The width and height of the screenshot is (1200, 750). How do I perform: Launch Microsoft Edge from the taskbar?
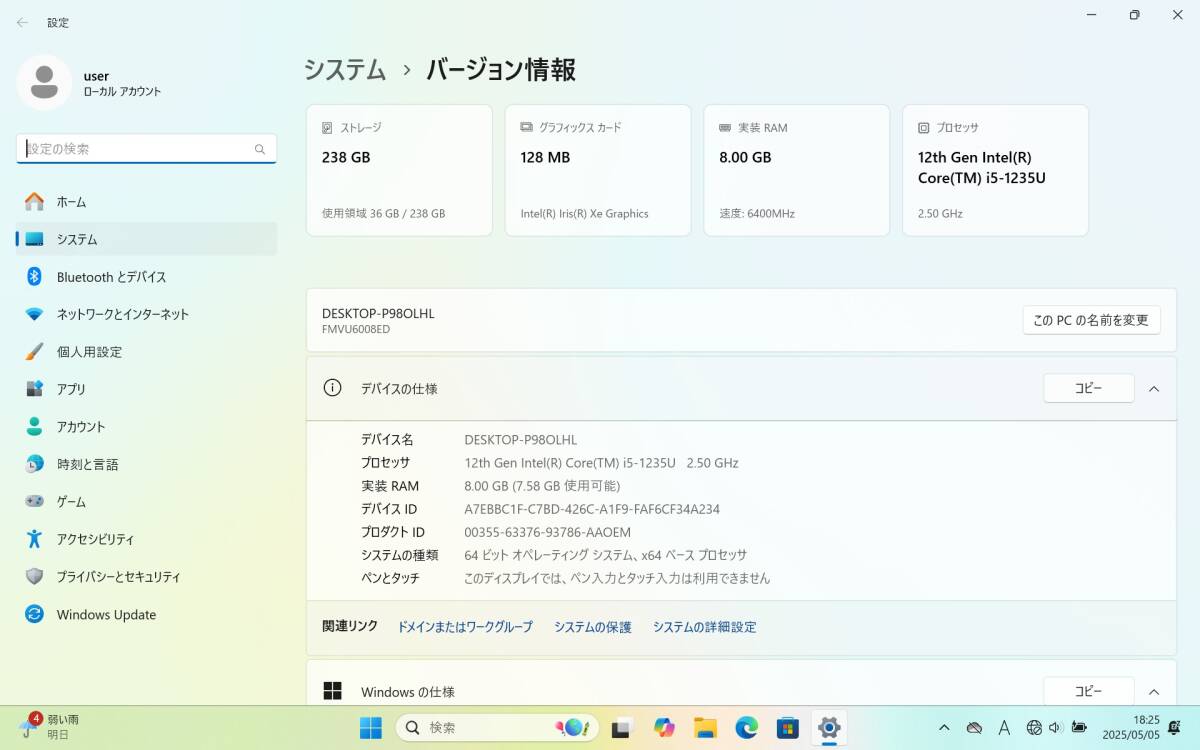(x=746, y=727)
